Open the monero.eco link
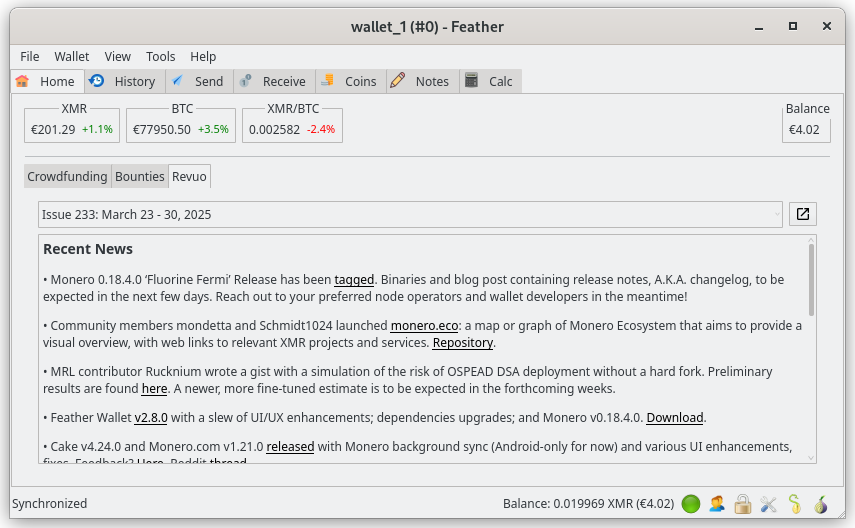 click(424, 326)
